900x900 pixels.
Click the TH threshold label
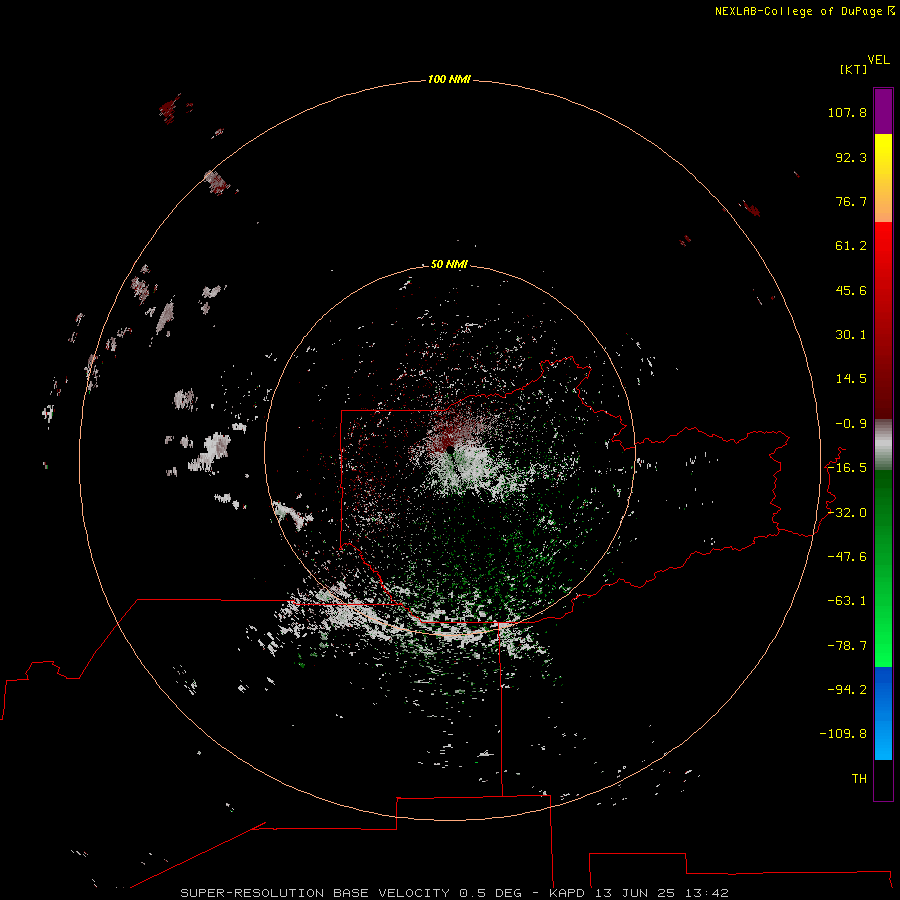point(859,778)
